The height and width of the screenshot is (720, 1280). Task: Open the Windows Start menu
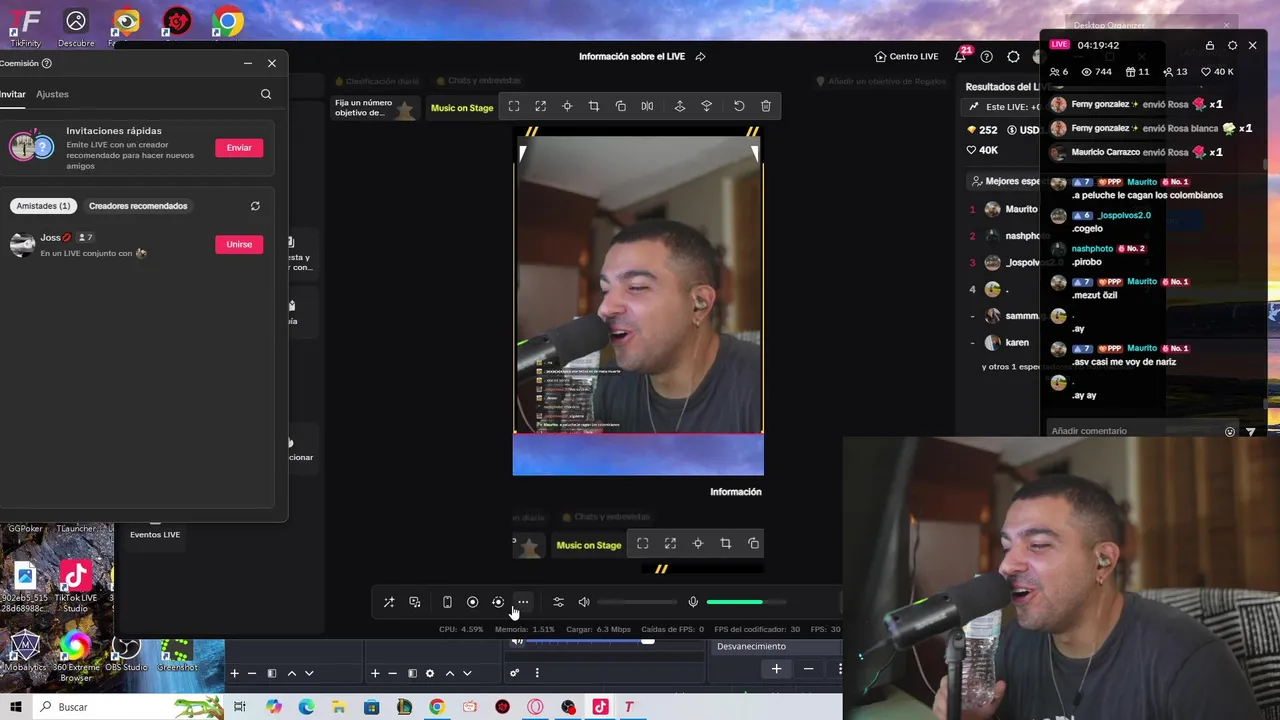coord(15,707)
